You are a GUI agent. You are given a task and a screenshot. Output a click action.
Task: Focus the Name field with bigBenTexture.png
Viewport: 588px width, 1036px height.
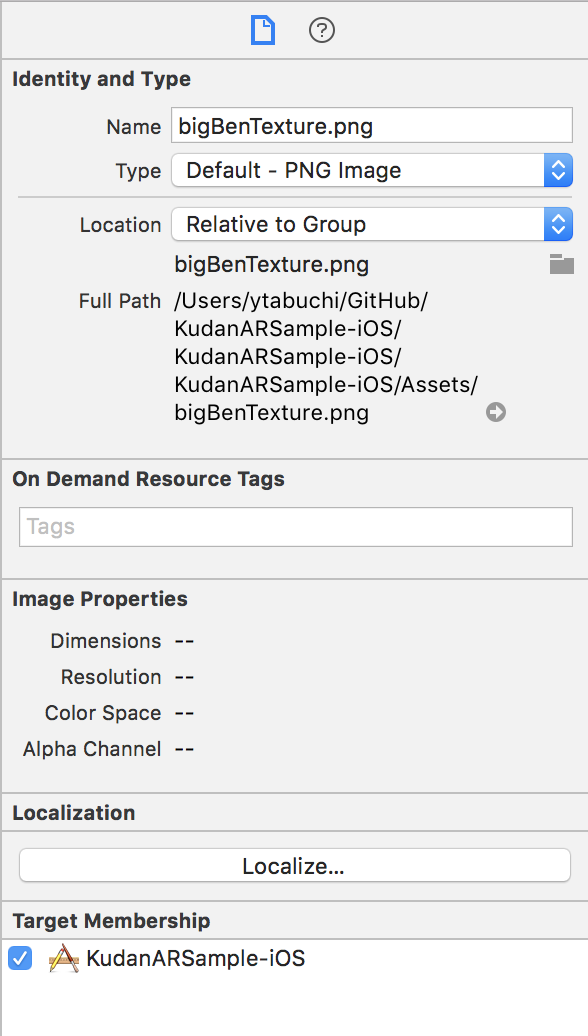pyautogui.click(x=372, y=126)
